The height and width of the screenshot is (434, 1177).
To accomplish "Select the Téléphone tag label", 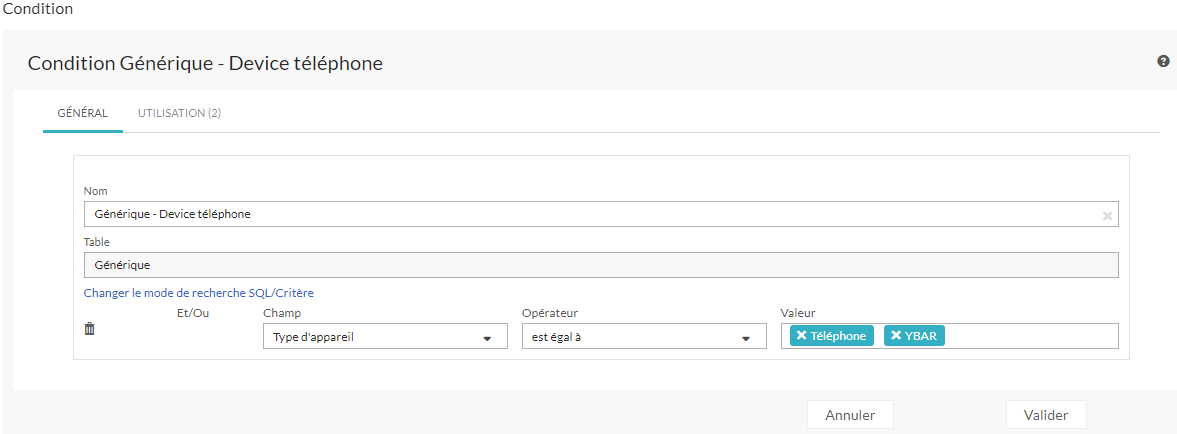I will point(838,336).
